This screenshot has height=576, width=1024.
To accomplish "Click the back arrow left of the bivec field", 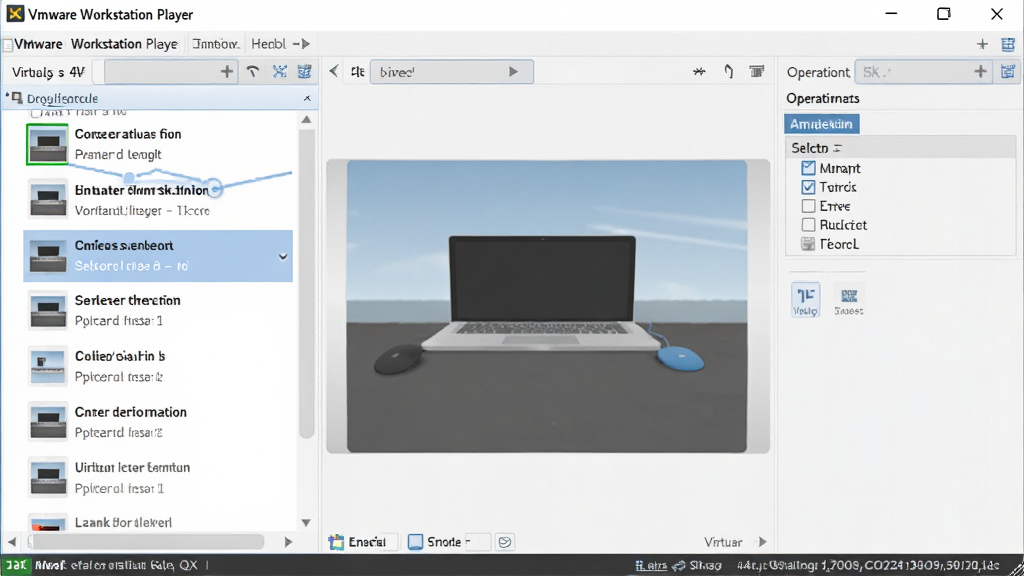I will pos(334,71).
